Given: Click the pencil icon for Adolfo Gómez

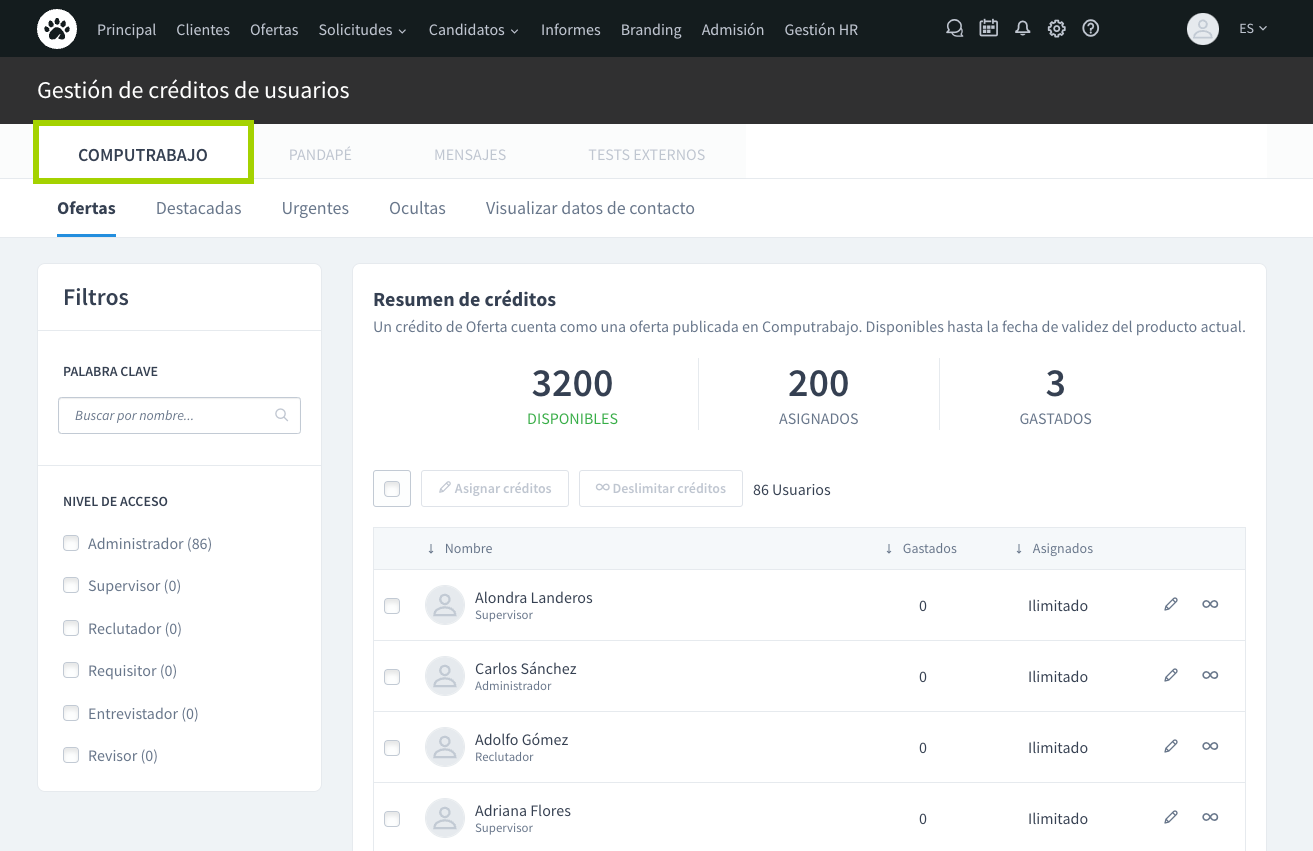Looking at the screenshot, I should 1171,746.
